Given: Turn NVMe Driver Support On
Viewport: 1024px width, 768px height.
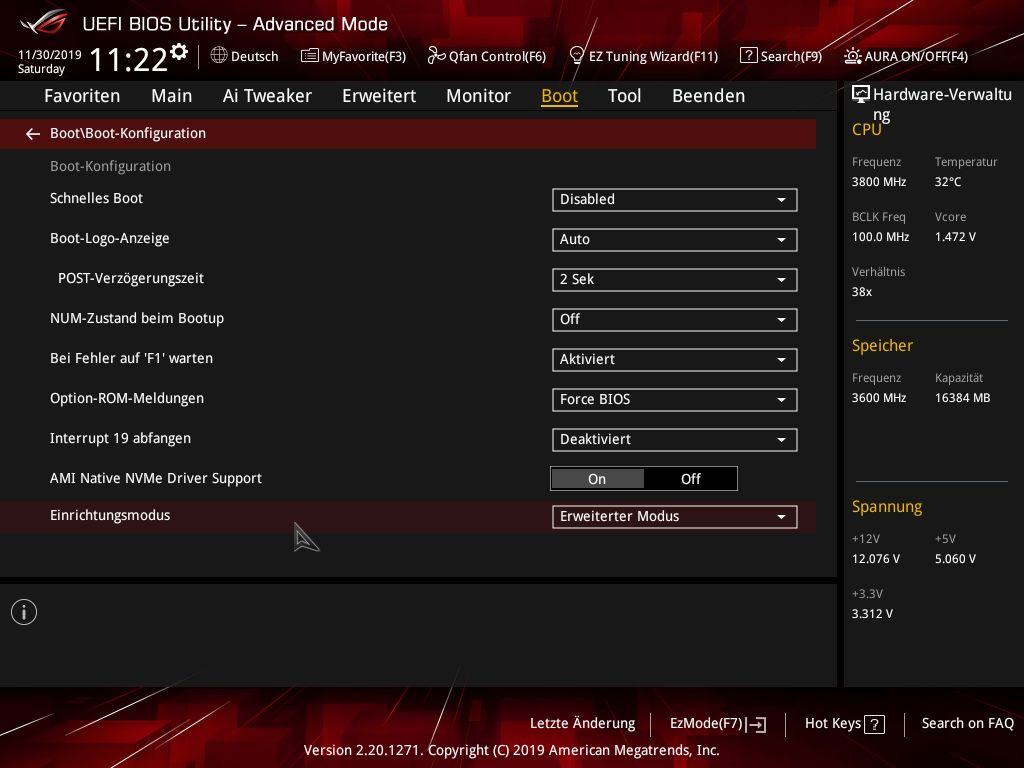Looking at the screenshot, I should [598, 479].
